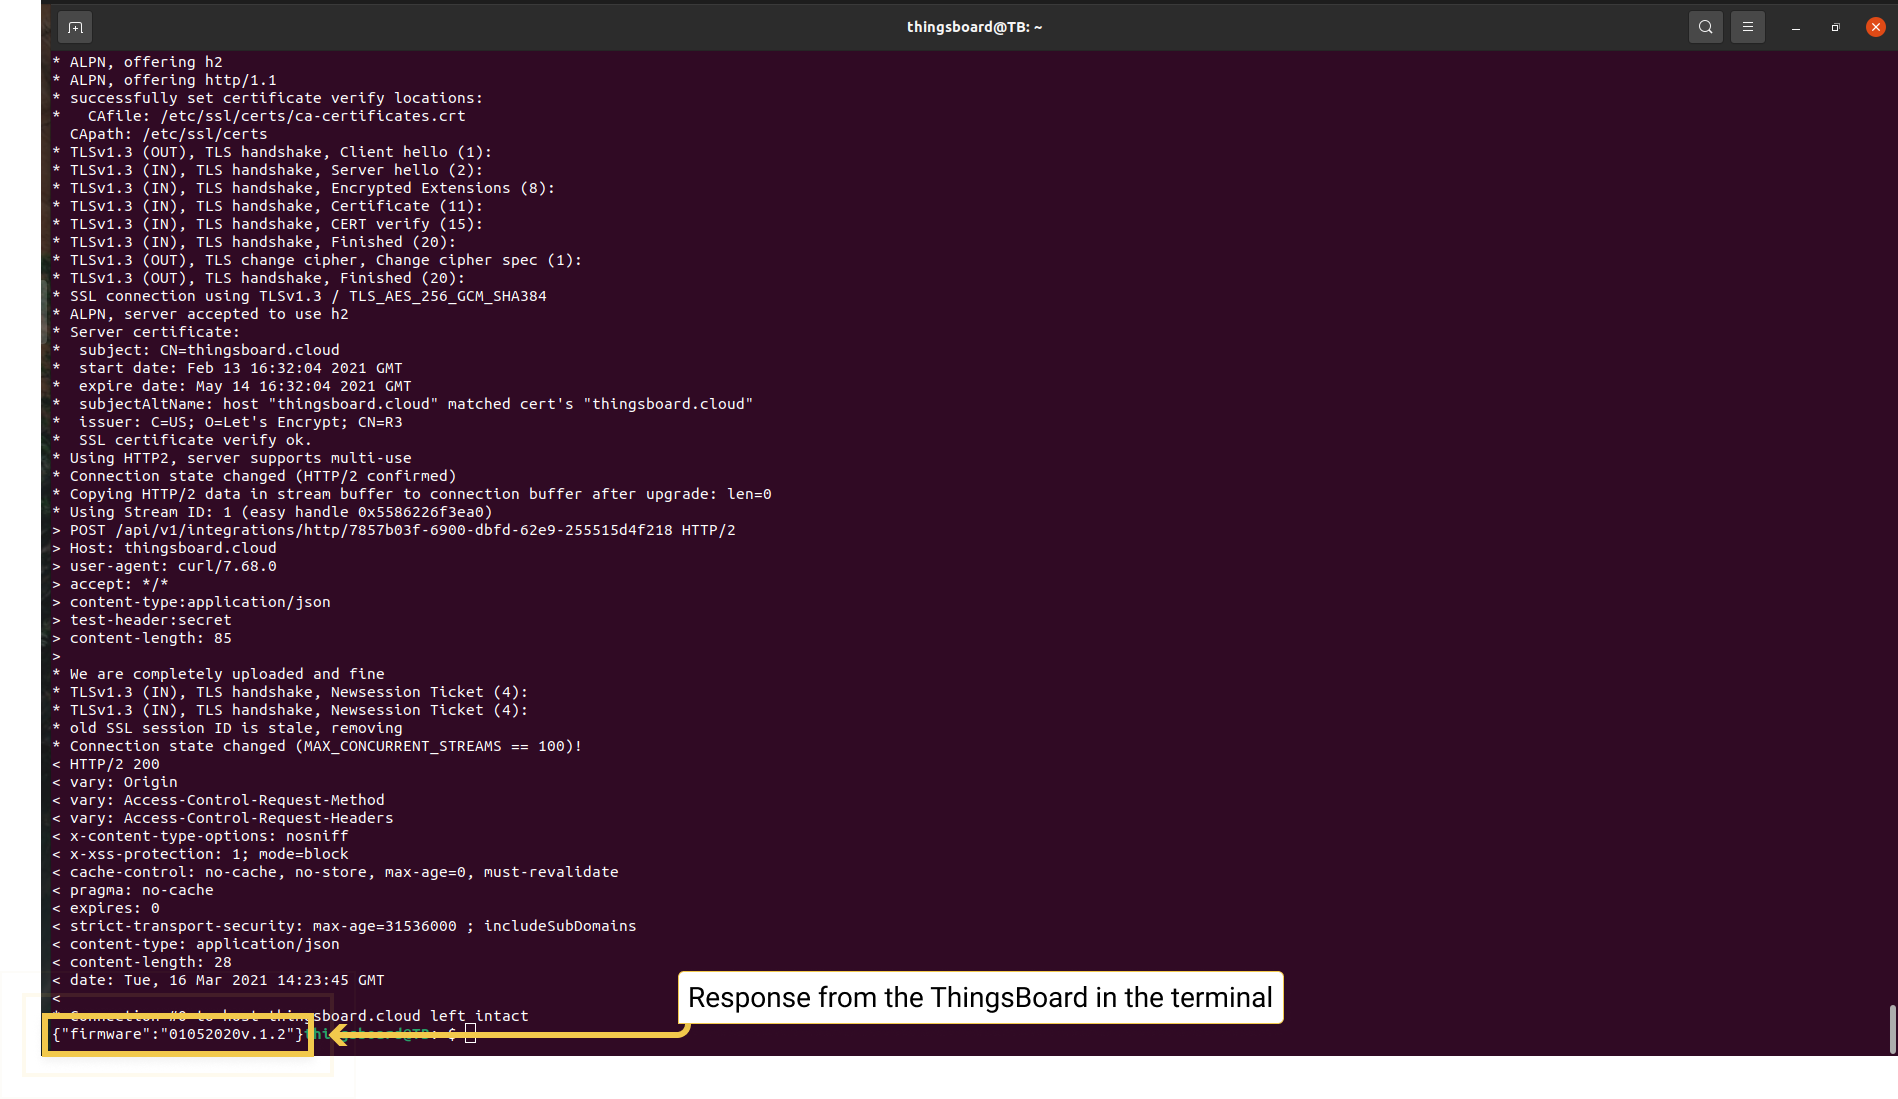Click the terminal prompt cursor
The width and height of the screenshot is (1898, 1099).
[x=470, y=1034]
